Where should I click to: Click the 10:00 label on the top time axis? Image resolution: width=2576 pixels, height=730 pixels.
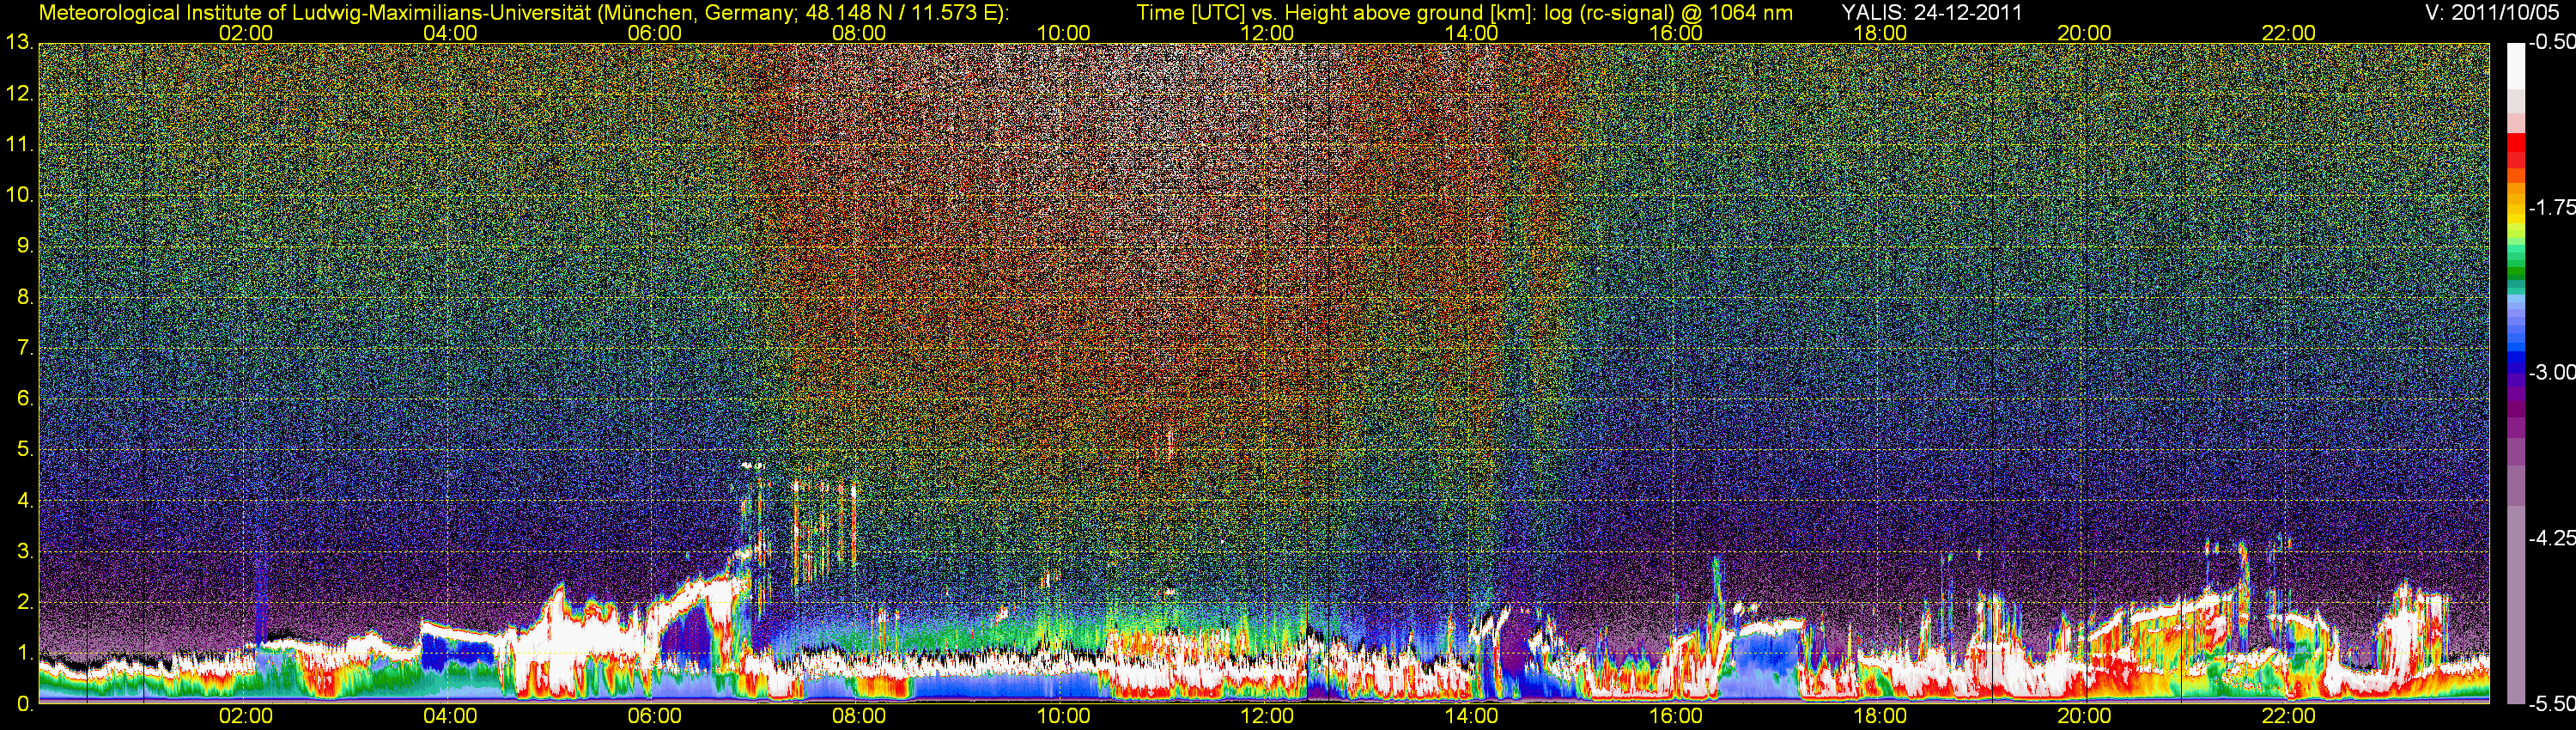(x=1063, y=33)
